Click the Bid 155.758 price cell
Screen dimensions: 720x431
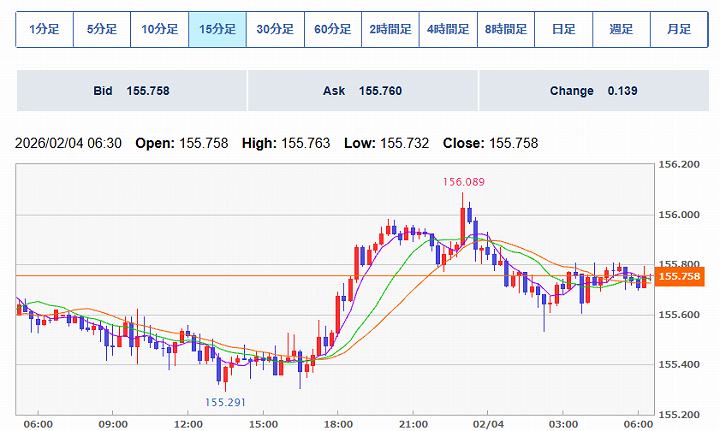click(x=131, y=91)
